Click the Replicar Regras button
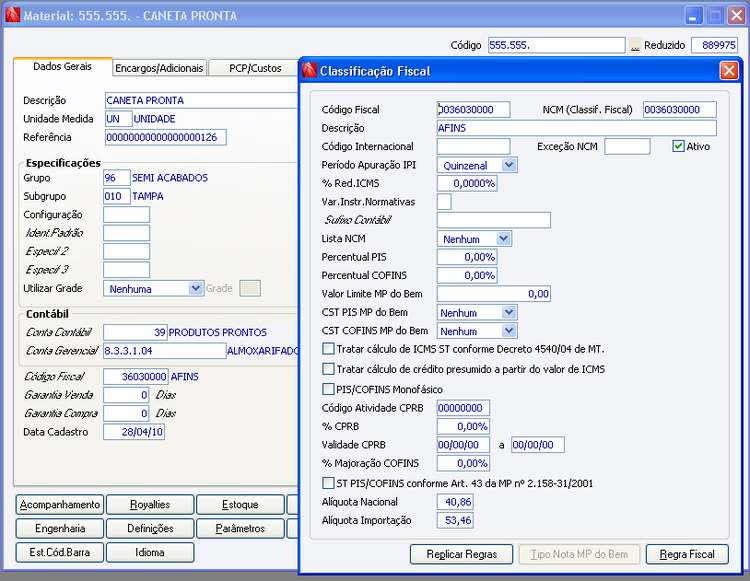This screenshot has width=750, height=581. coord(462,554)
